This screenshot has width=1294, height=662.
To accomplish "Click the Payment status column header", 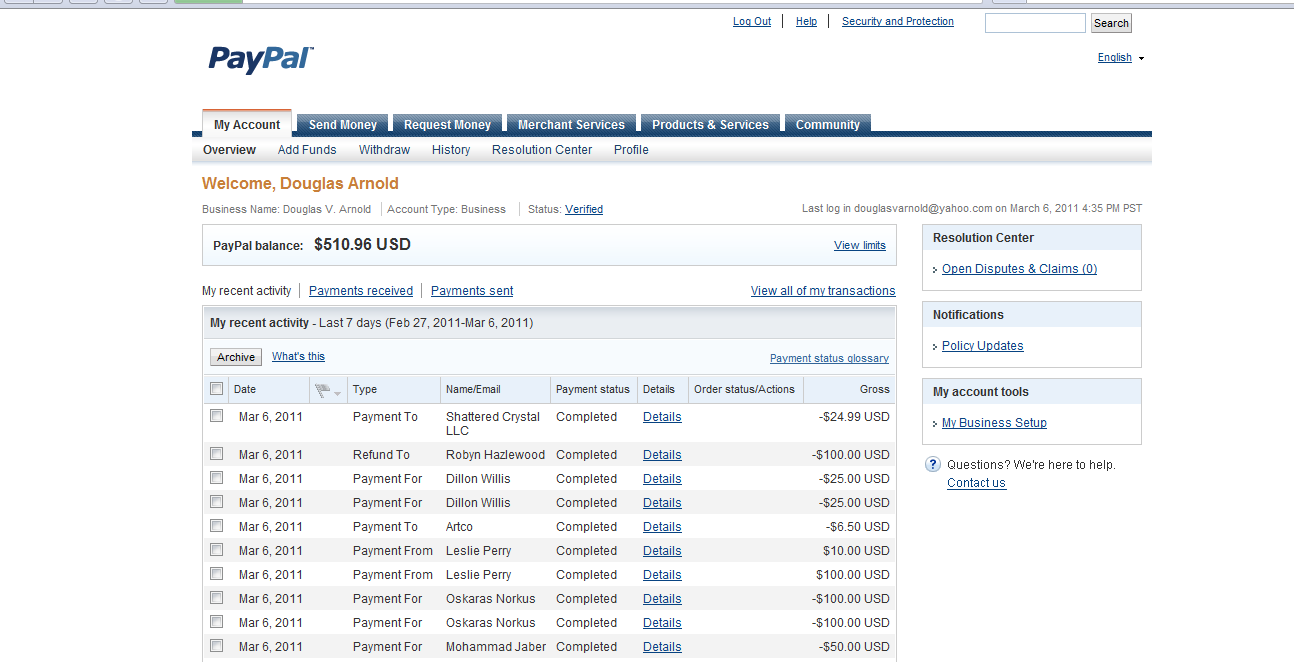I will pos(593,389).
